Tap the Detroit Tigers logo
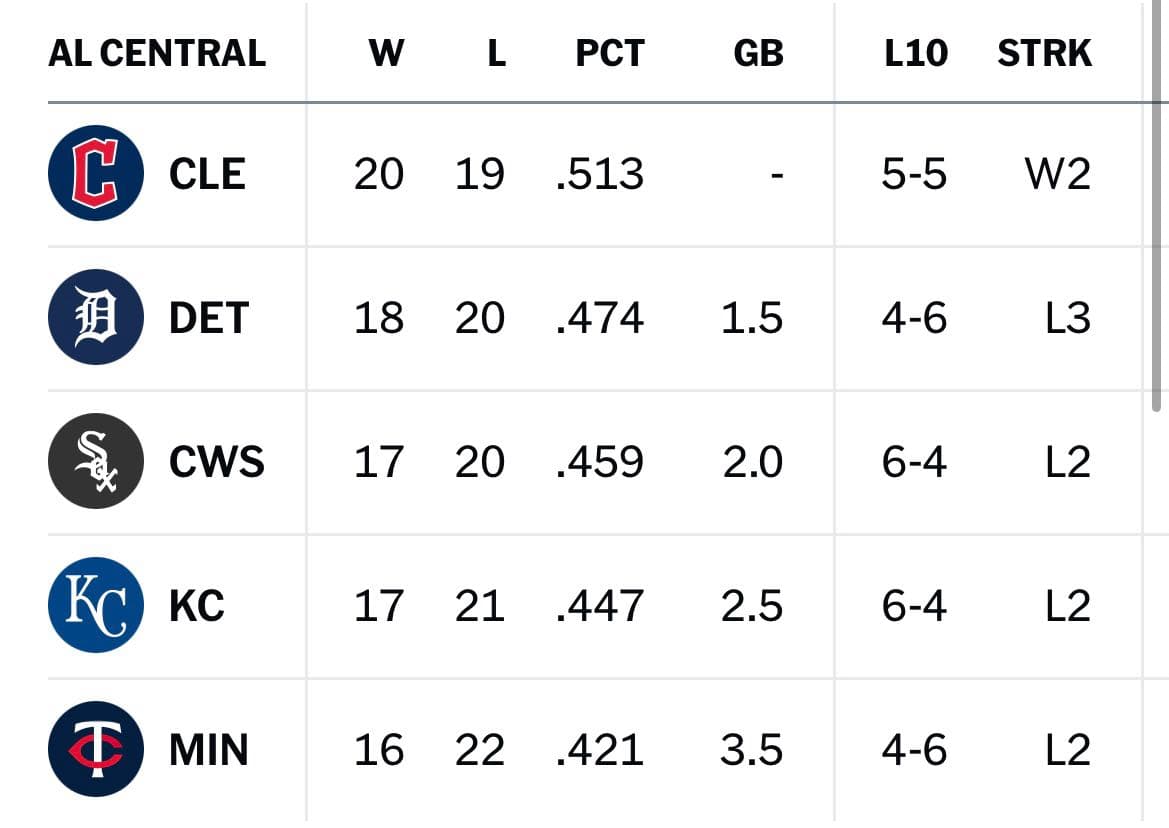This screenshot has height=828, width=1169. tap(95, 317)
